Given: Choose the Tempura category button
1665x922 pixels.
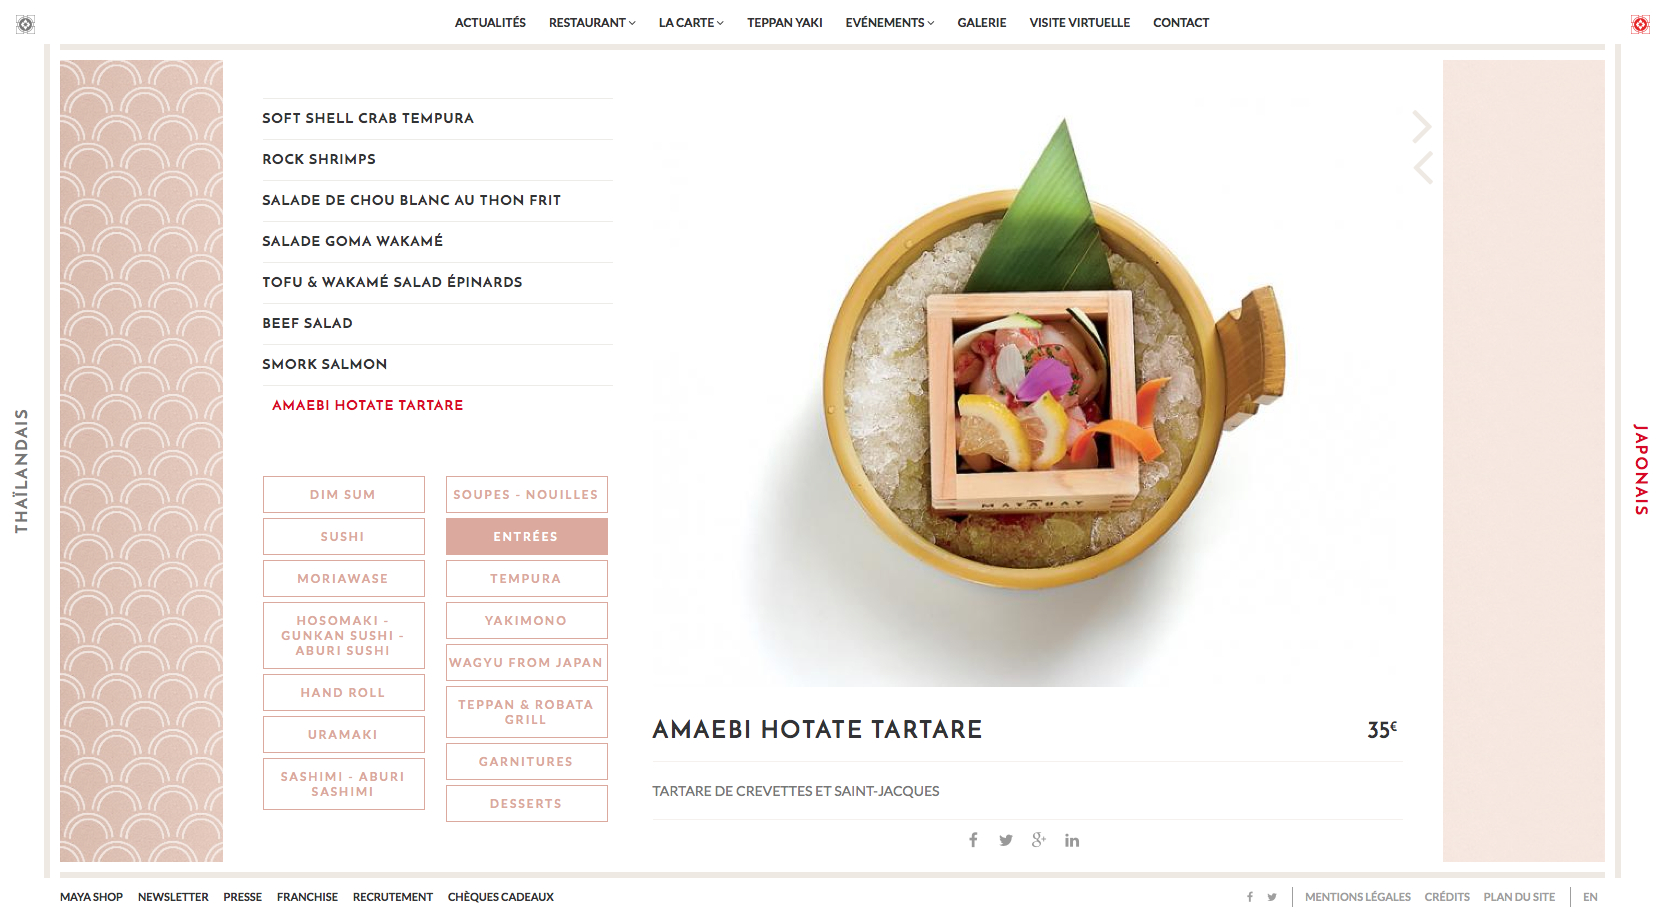Looking at the screenshot, I should coord(526,578).
